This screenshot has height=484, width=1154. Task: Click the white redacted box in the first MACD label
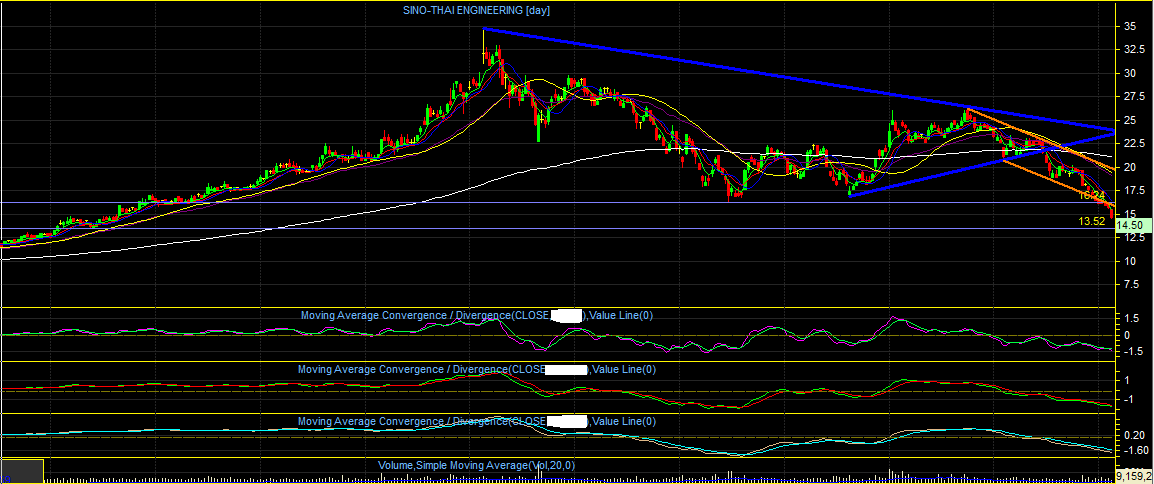(x=567, y=316)
